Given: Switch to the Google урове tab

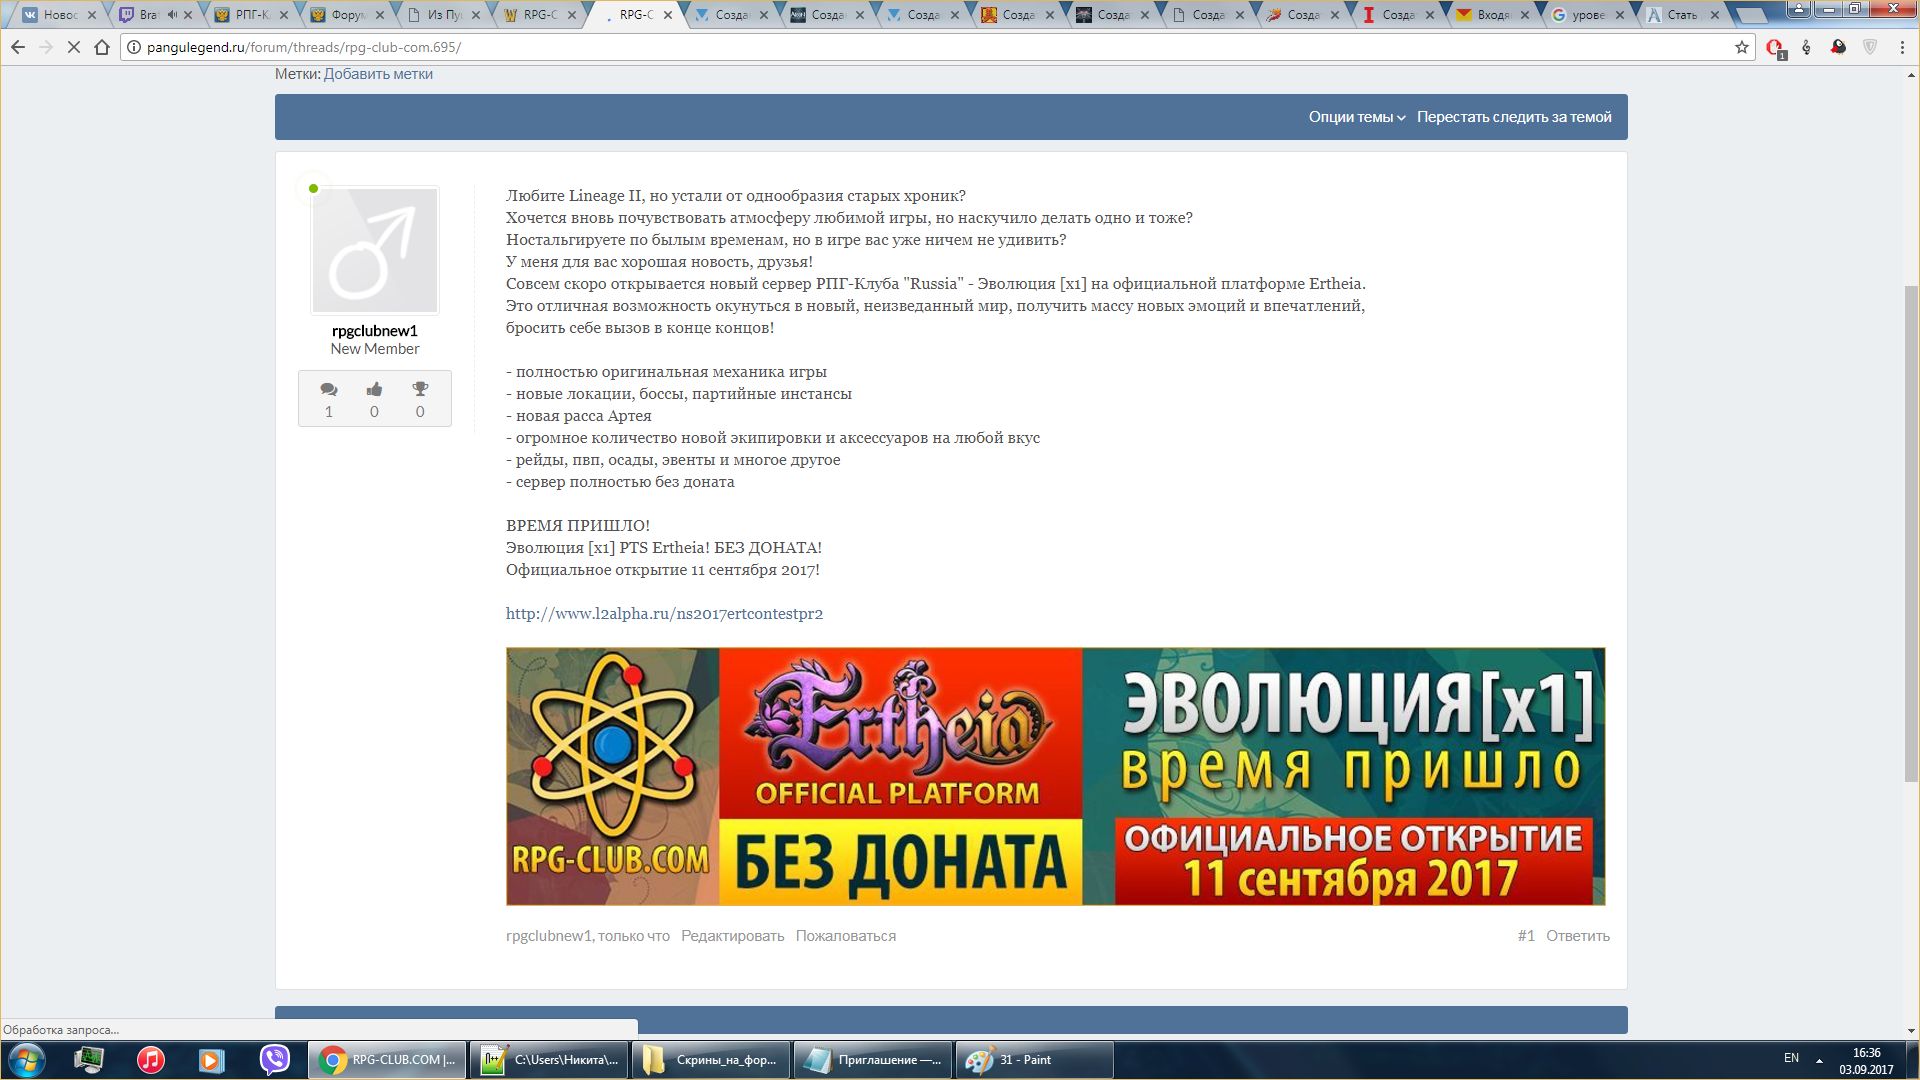Looking at the screenshot, I should (x=1588, y=15).
